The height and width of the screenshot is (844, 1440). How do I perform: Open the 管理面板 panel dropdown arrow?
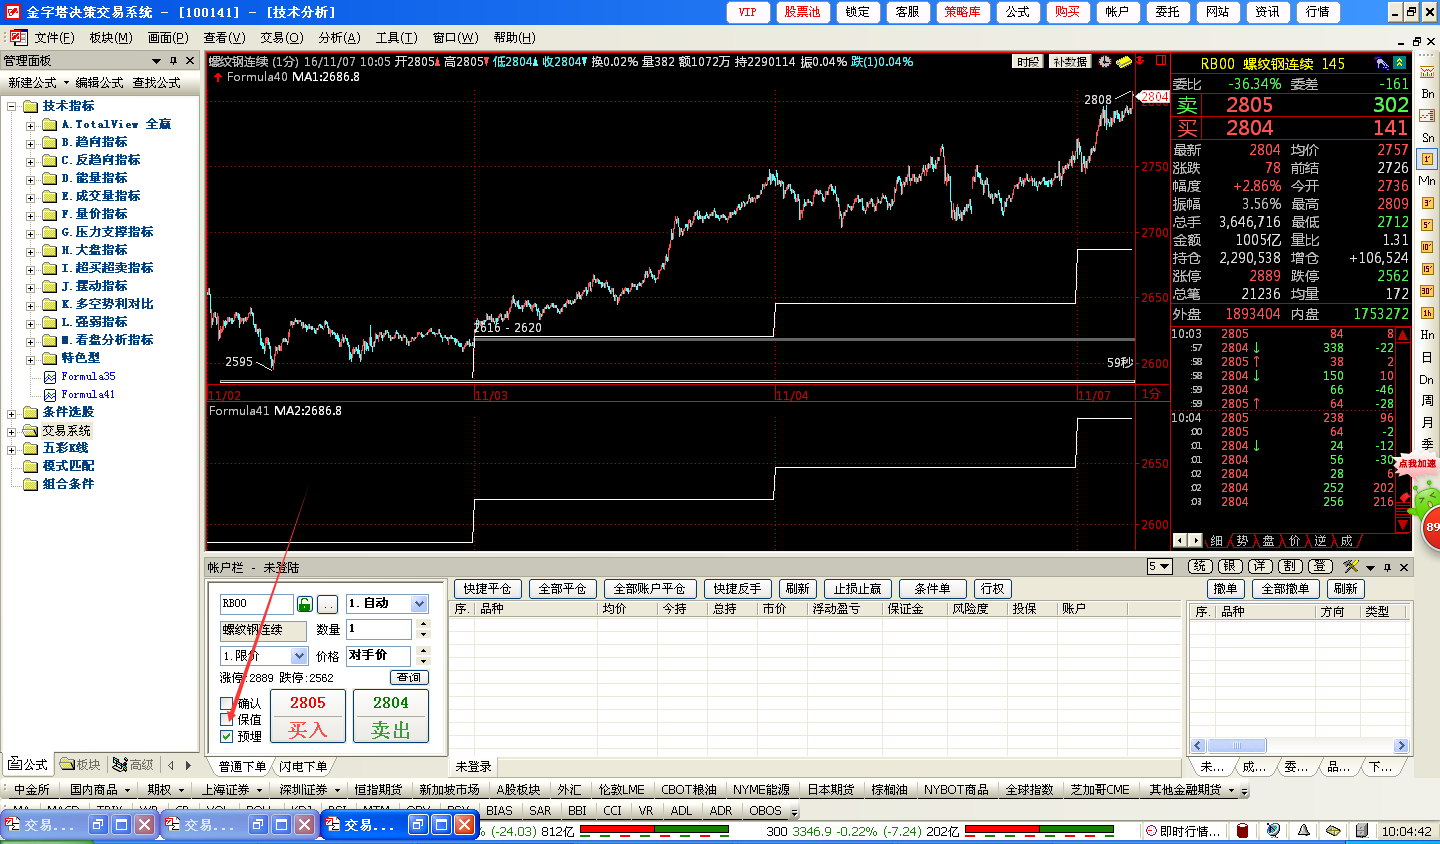[156, 61]
